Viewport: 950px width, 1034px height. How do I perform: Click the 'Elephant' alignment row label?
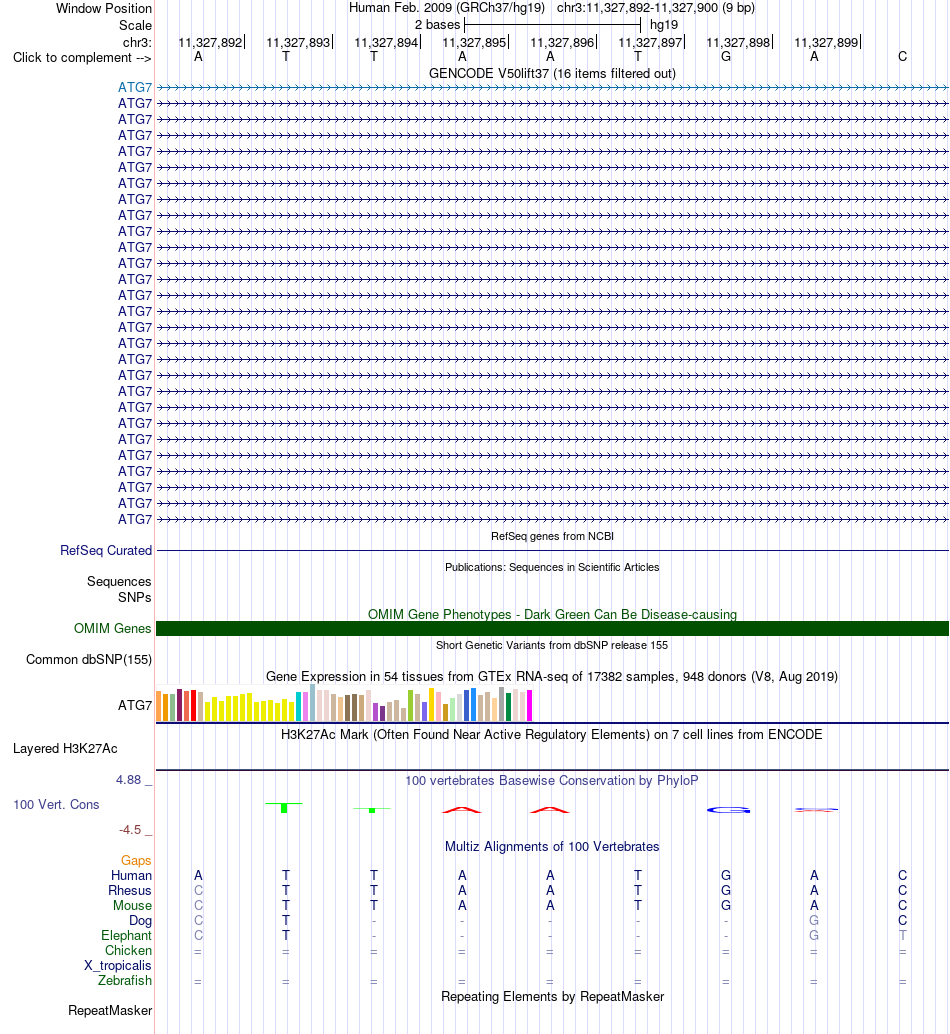(127, 935)
